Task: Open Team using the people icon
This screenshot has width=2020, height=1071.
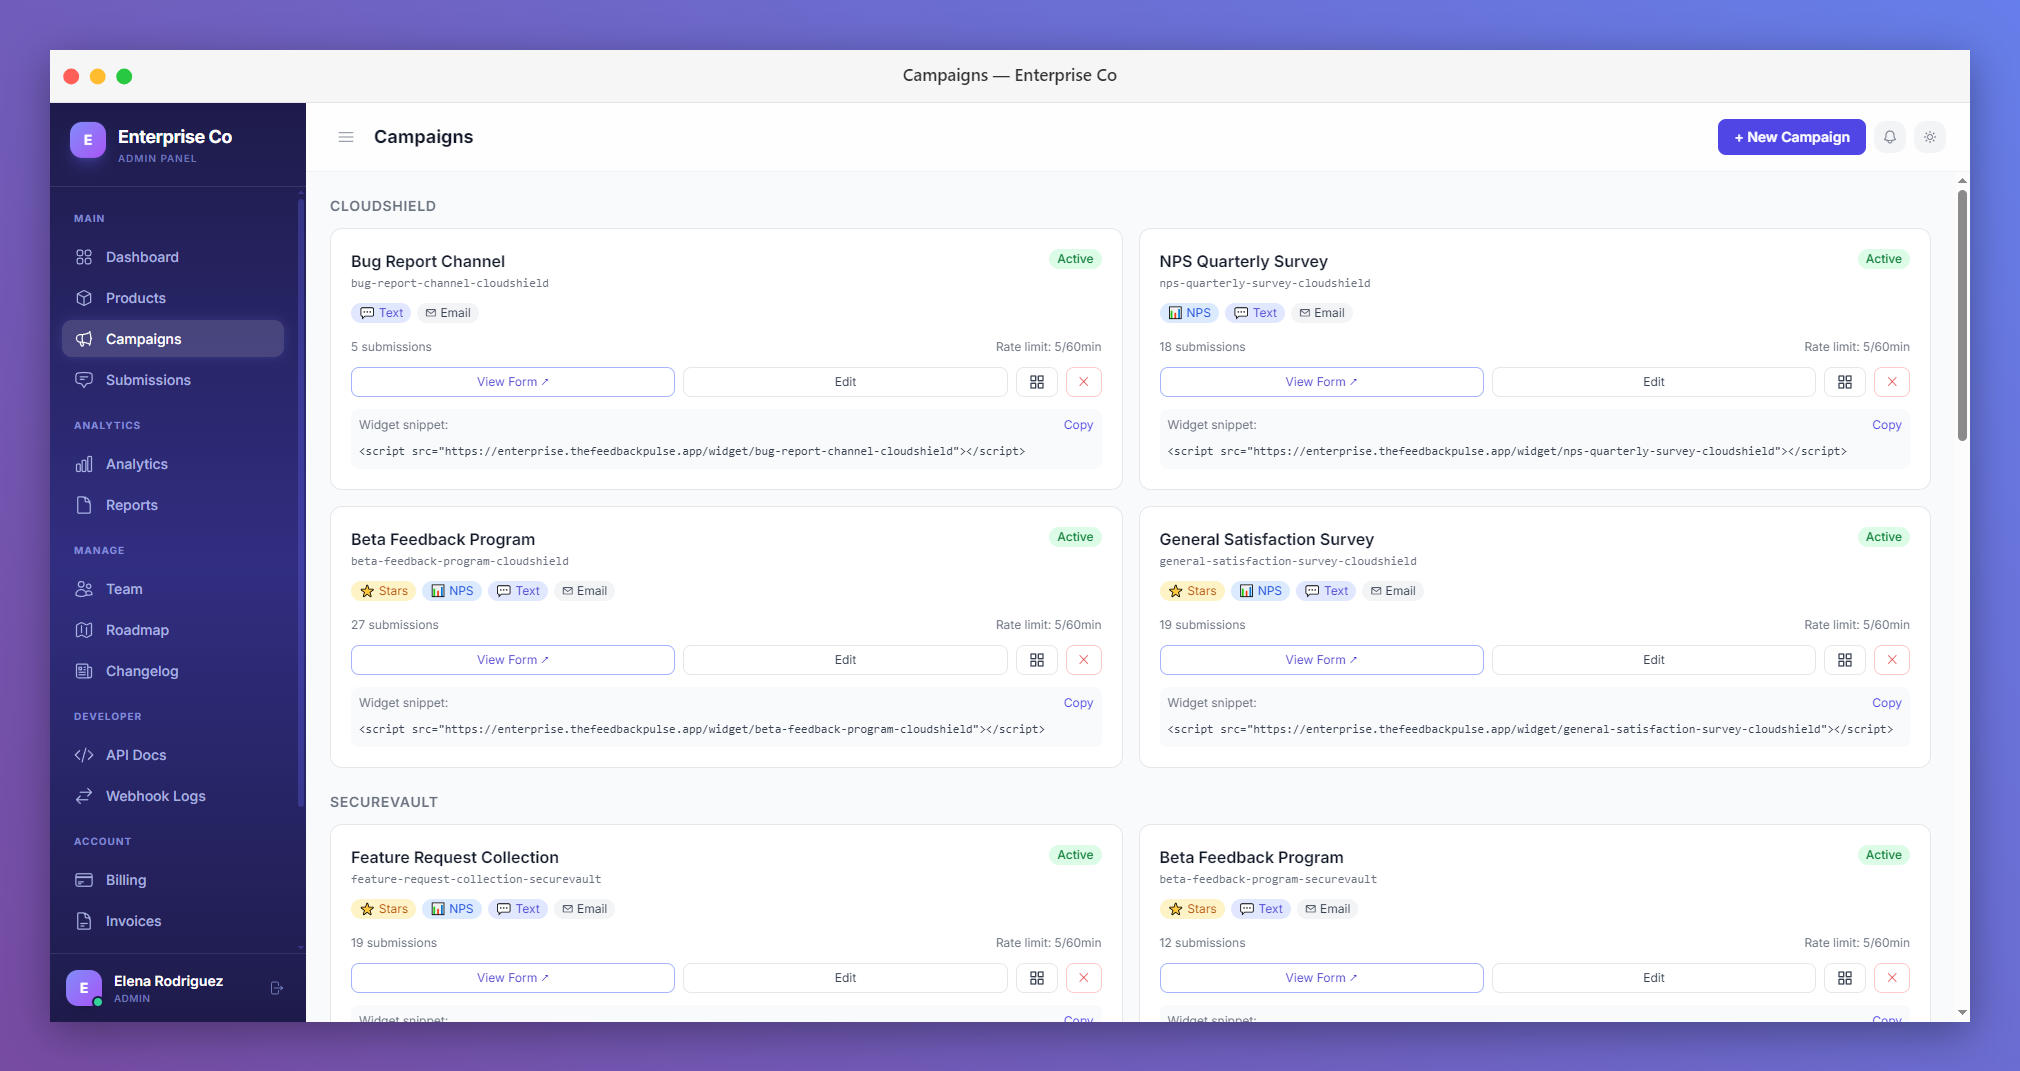Action: pos(85,589)
